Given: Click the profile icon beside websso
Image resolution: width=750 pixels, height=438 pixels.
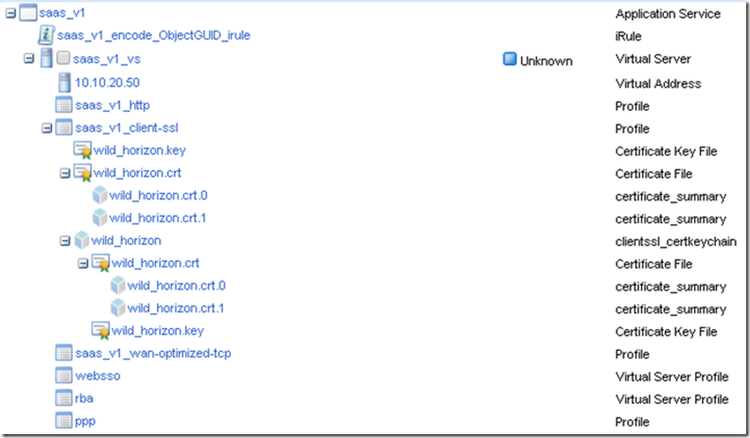Looking at the screenshot, I should click(x=64, y=375).
